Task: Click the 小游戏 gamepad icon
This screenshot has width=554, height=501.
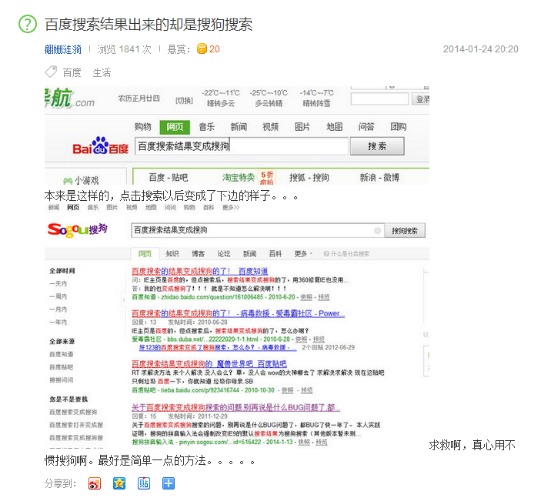Action: pos(67,181)
